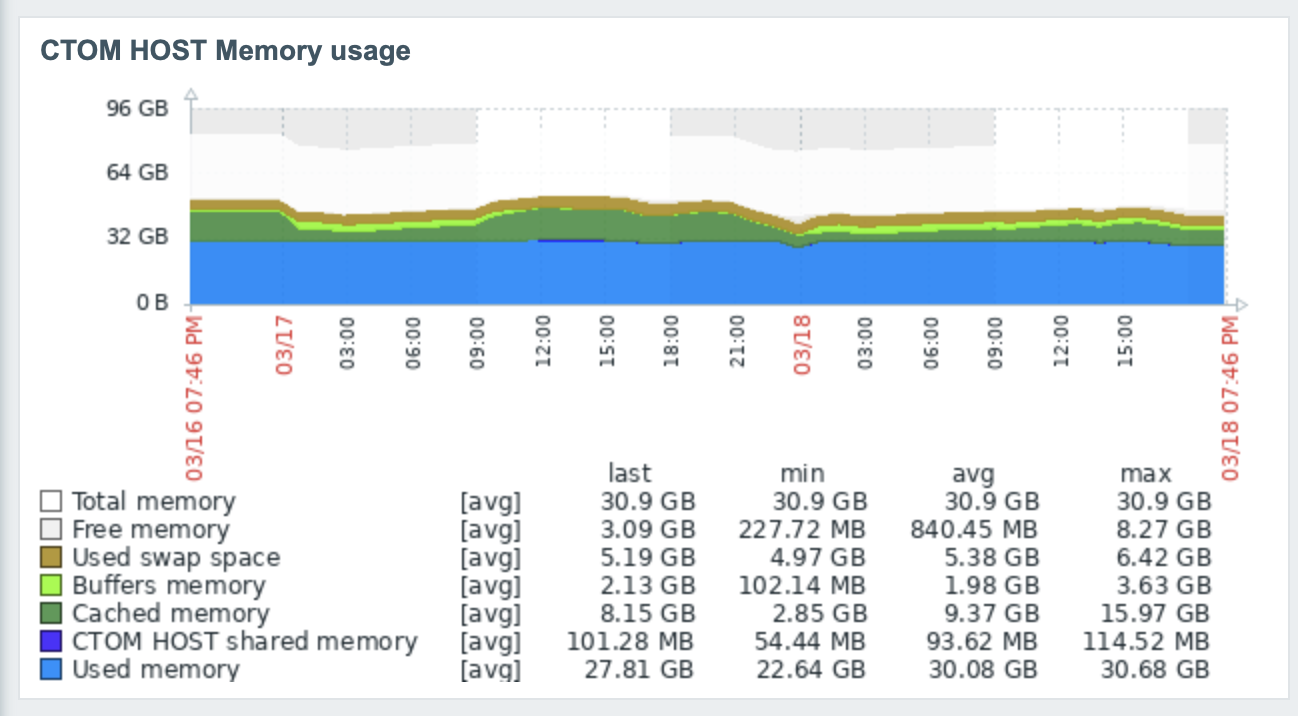Click the CTOM HOST shared memory swatch
This screenshot has height=716, width=1298.
pos(52,641)
